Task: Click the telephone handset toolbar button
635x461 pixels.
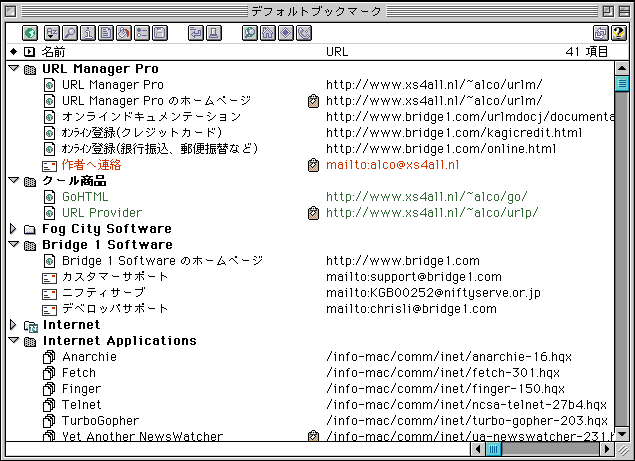Action: tap(304, 33)
